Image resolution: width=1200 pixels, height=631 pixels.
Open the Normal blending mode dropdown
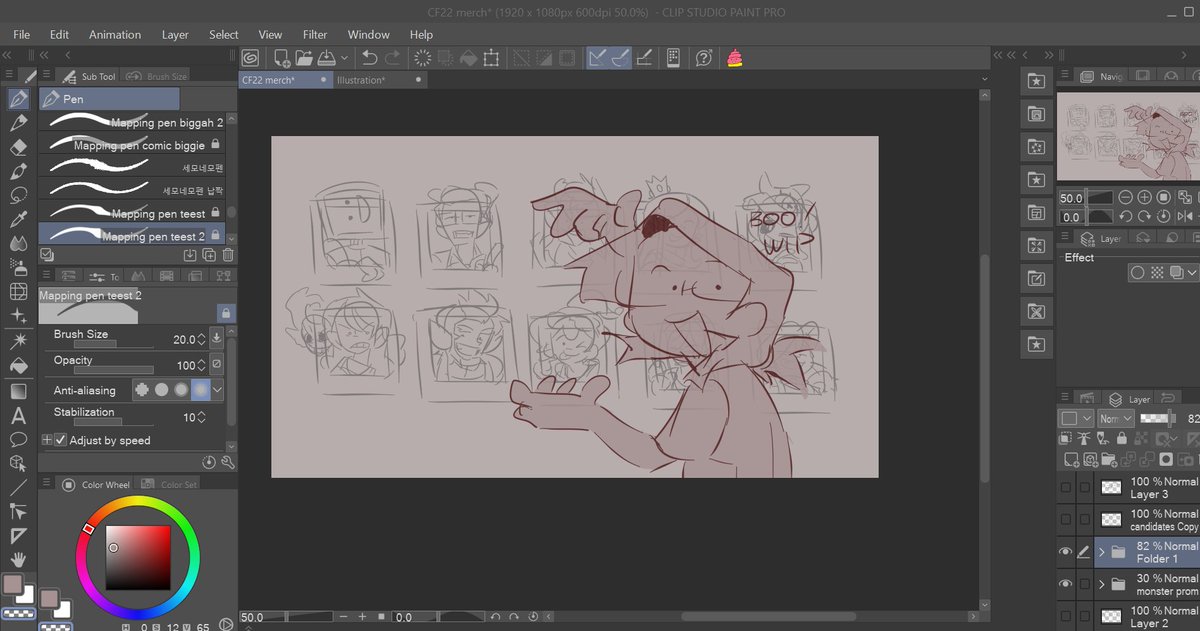tap(1116, 418)
